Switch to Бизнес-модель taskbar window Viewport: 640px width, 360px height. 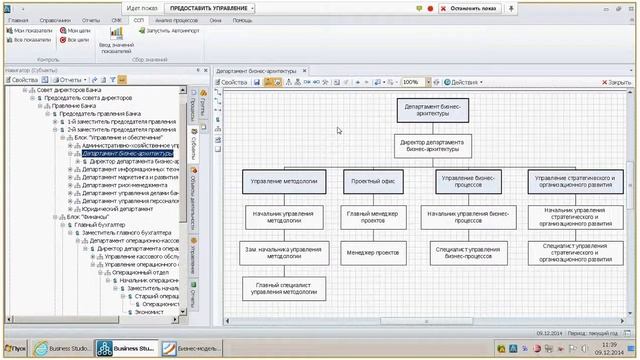click(x=191, y=349)
